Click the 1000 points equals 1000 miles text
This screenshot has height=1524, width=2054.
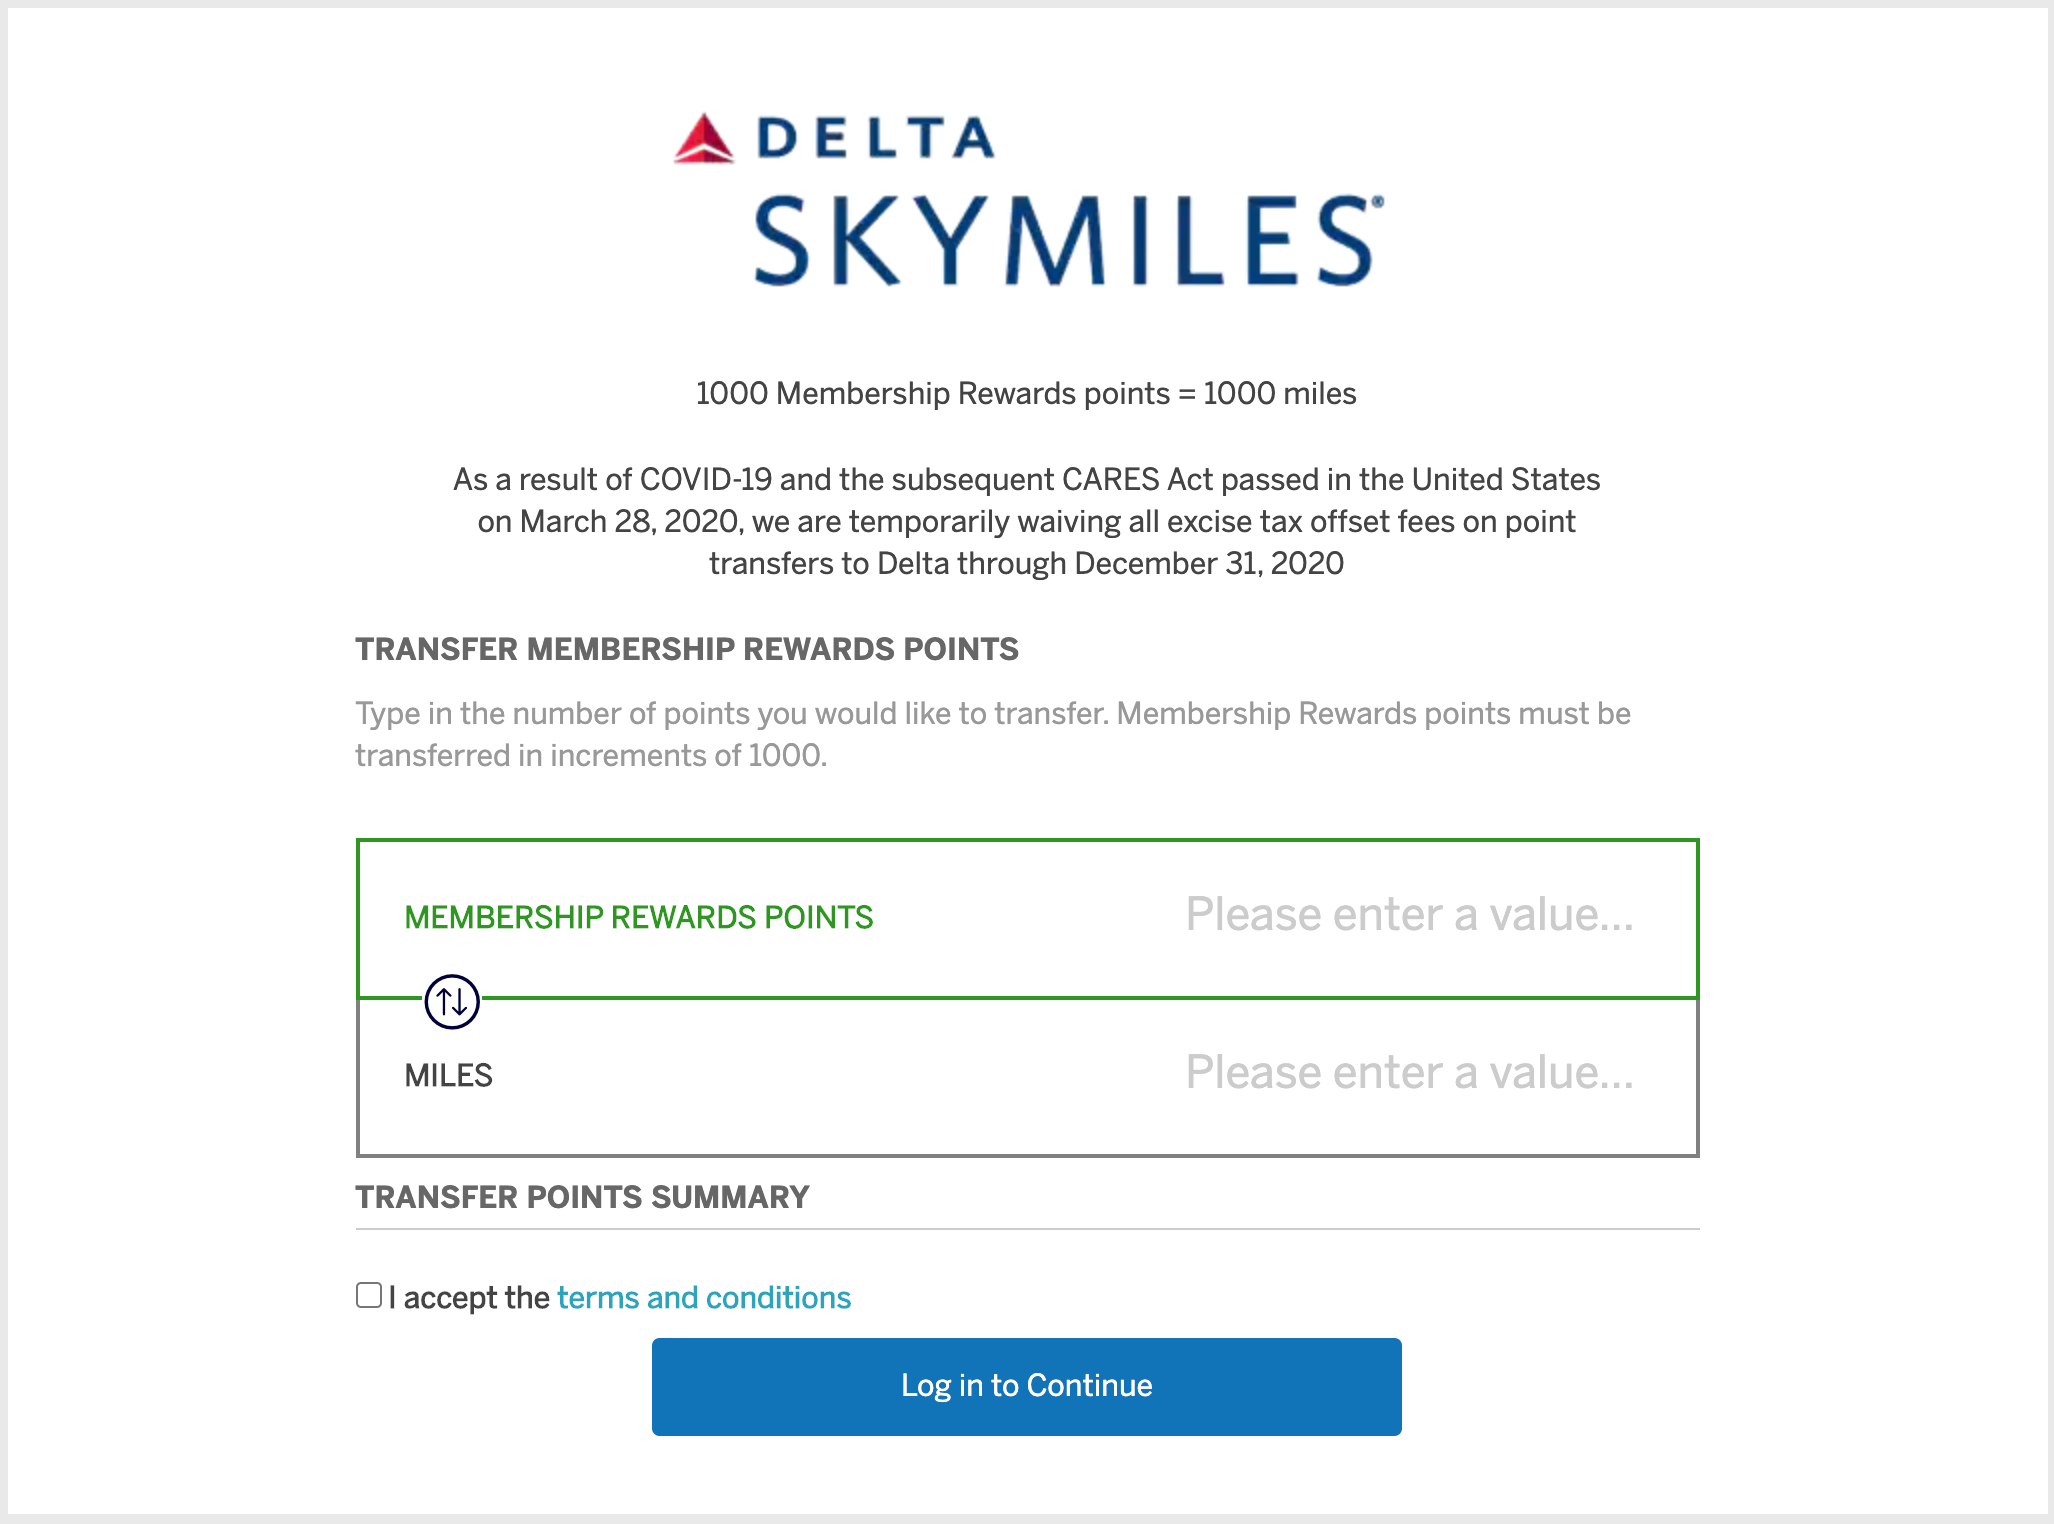[x=1026, y=394]
